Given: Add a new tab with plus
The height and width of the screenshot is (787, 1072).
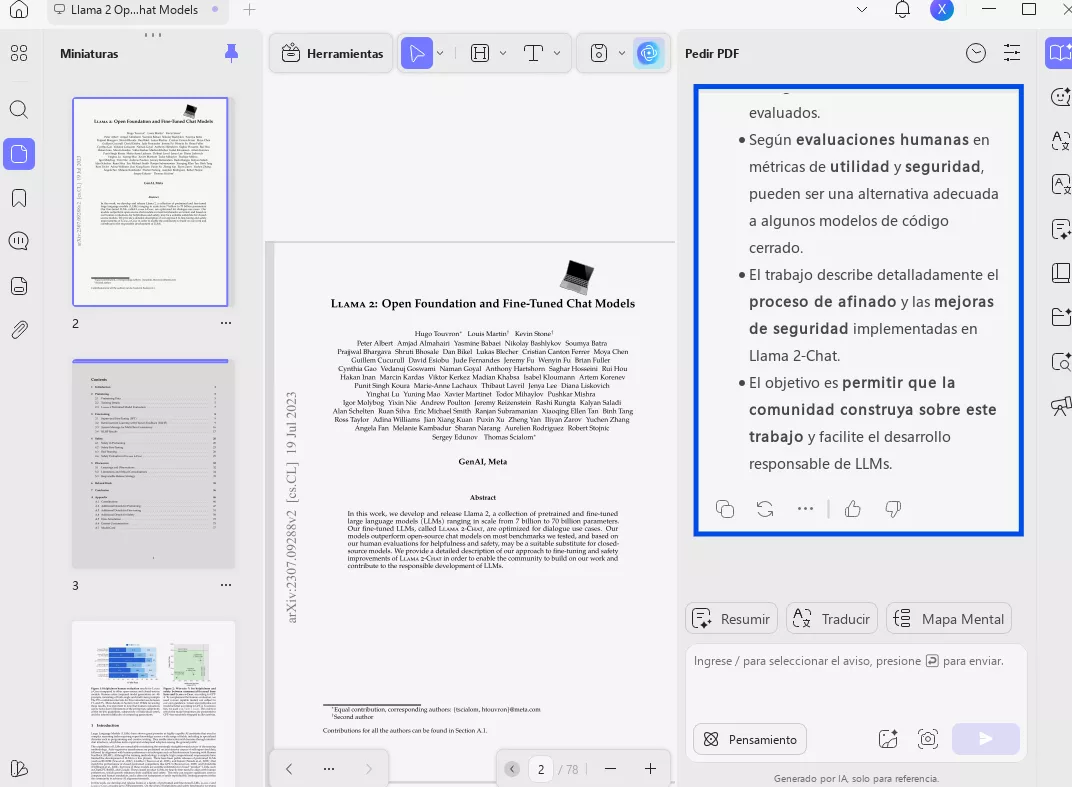Looking at the screenshot, I should pos(250,10).
